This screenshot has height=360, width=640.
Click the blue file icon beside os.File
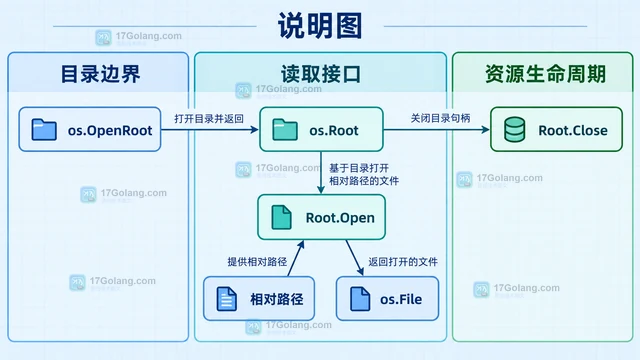360,299
